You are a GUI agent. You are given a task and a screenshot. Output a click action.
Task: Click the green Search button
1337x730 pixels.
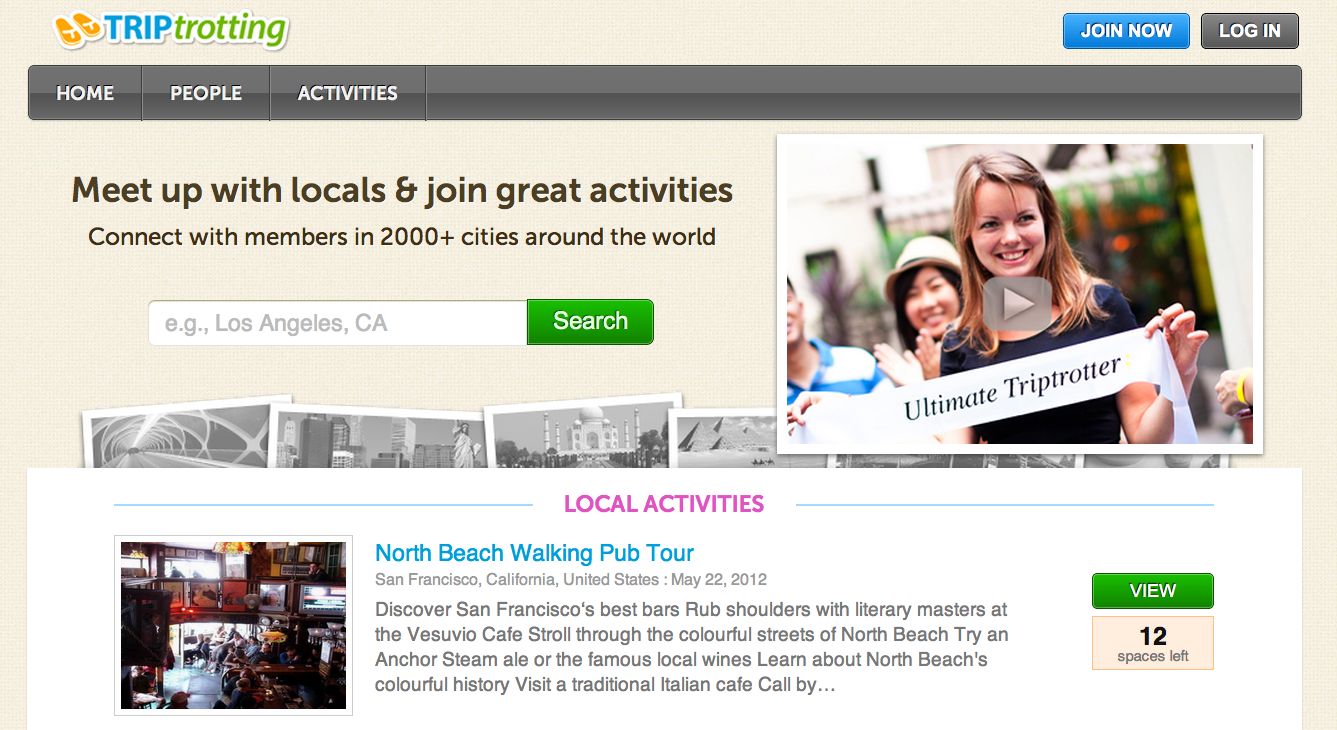590,321
